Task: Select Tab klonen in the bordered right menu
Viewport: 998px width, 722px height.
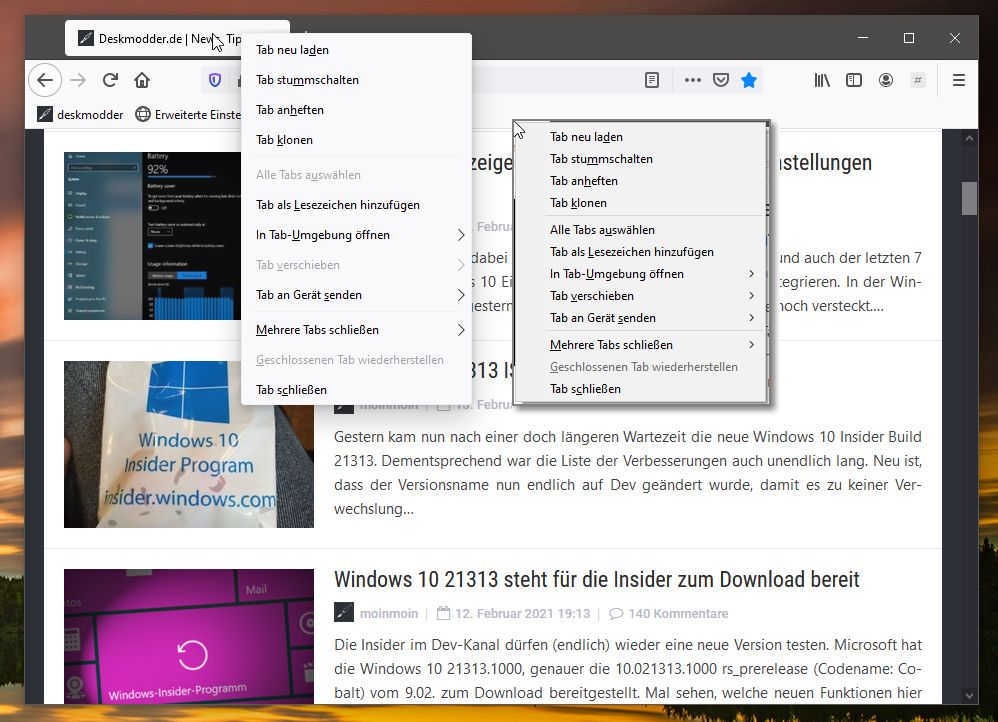Action: tap(641, 202)
